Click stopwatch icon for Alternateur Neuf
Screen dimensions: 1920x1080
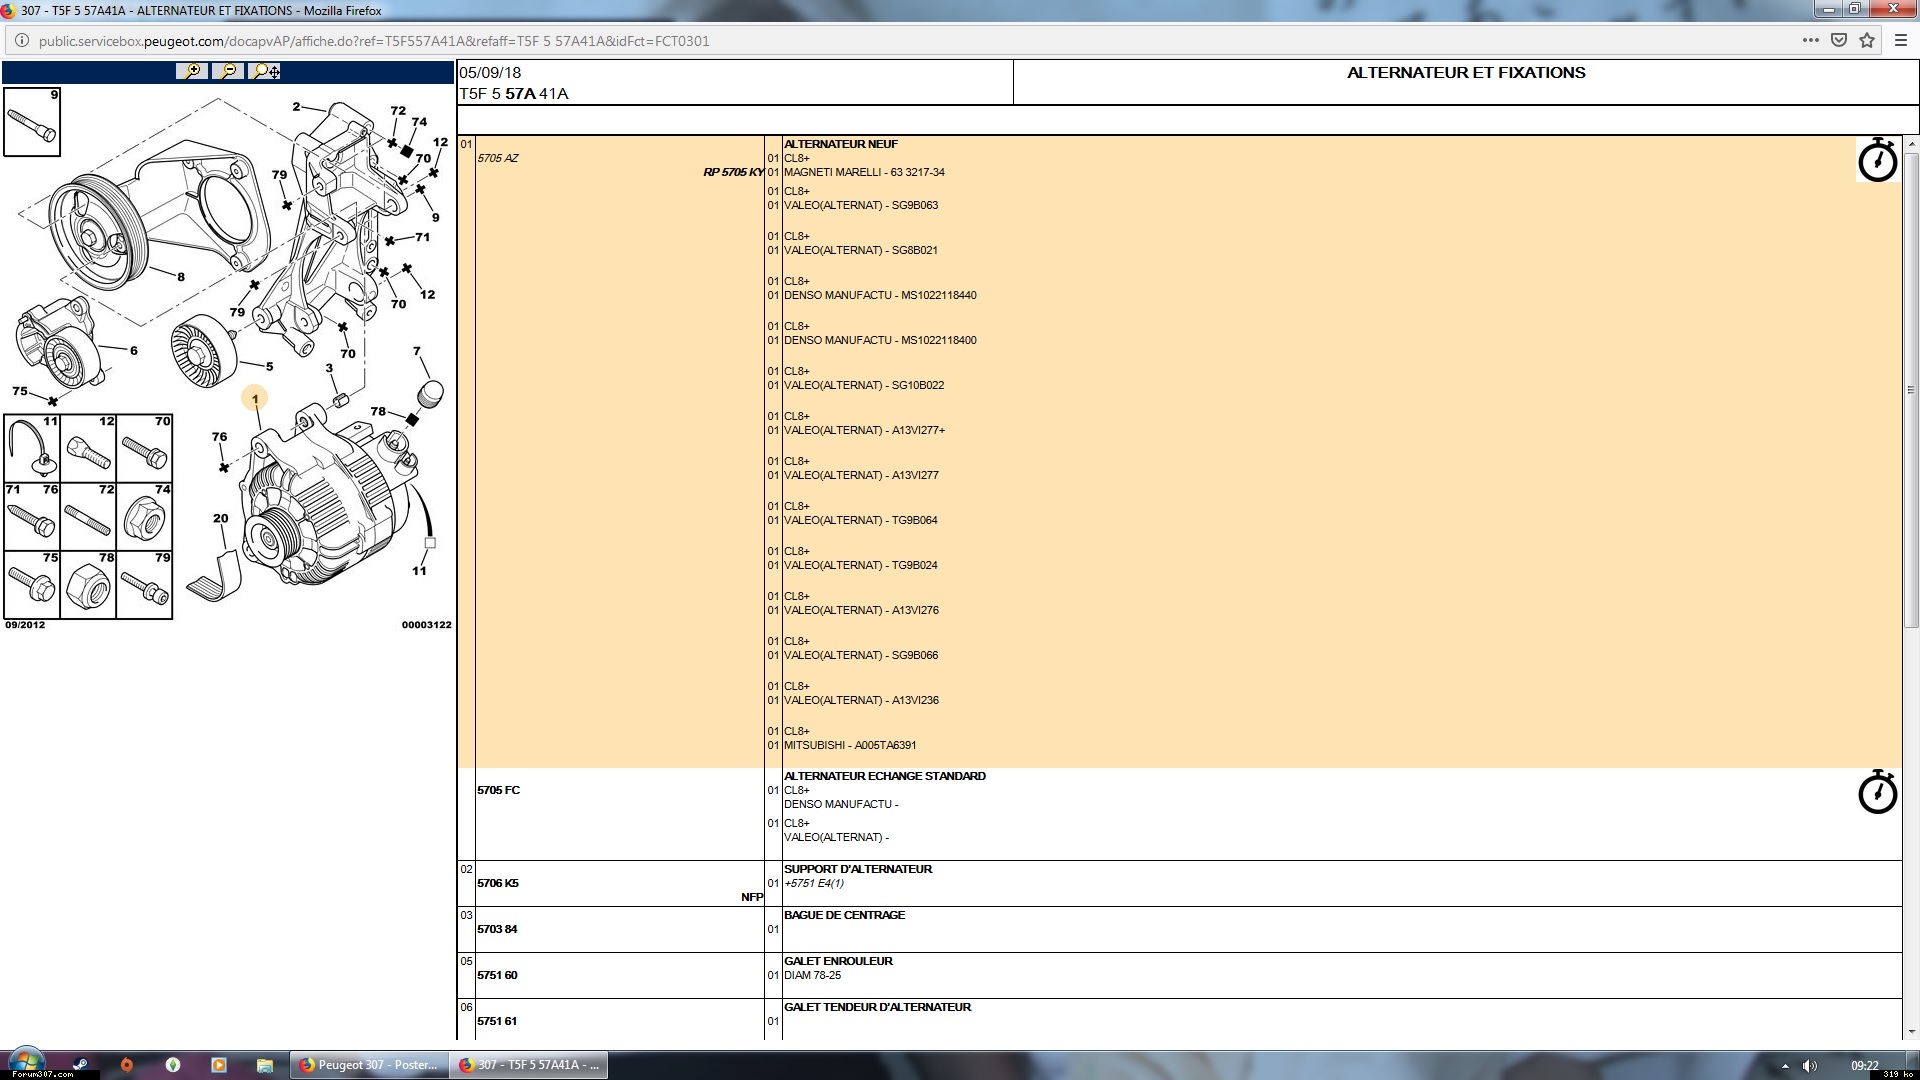pos(1877,160)
